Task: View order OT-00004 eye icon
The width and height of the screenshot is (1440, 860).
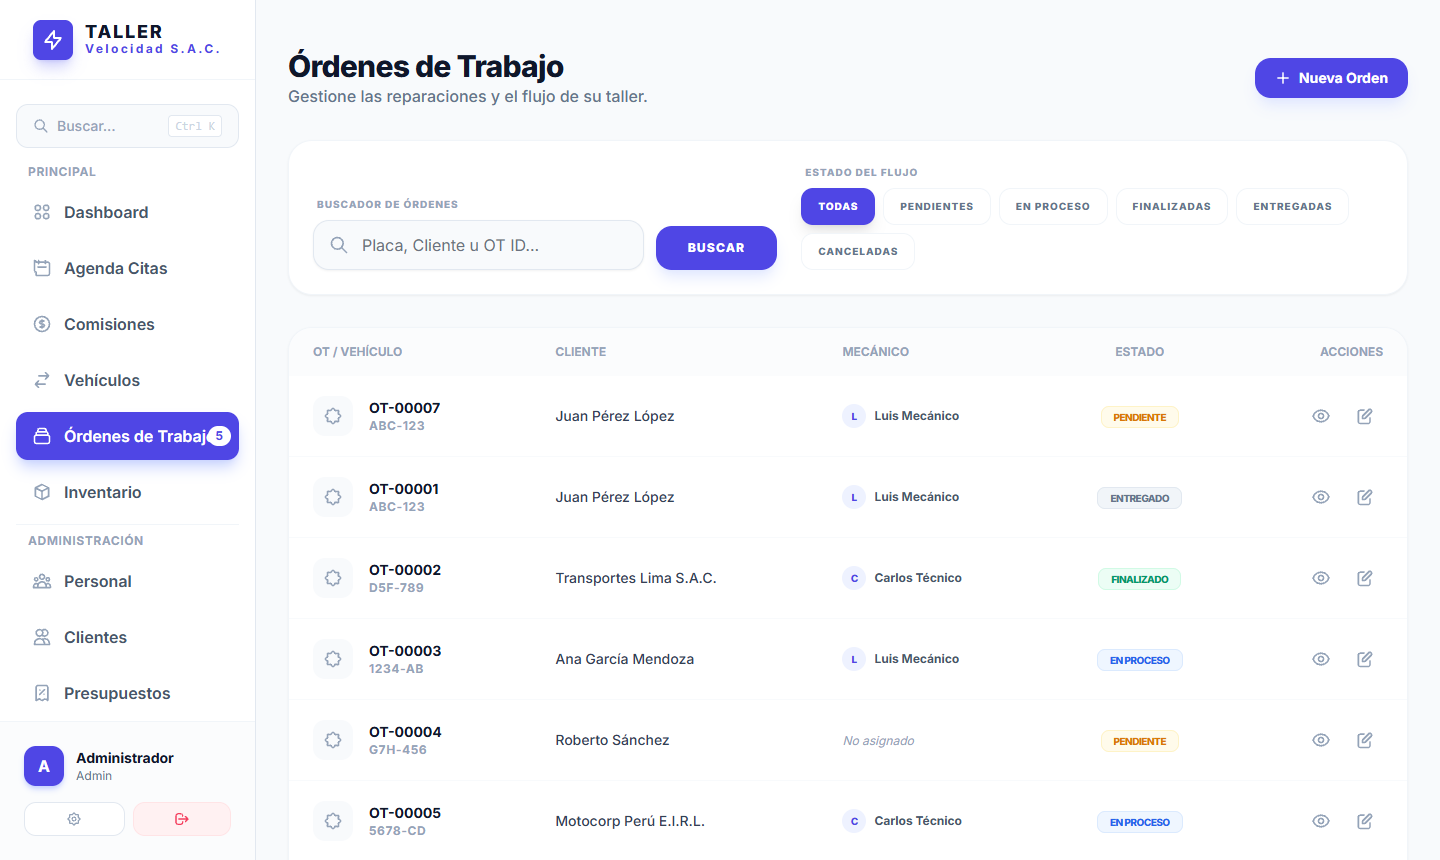Action: coord(1321,740)
